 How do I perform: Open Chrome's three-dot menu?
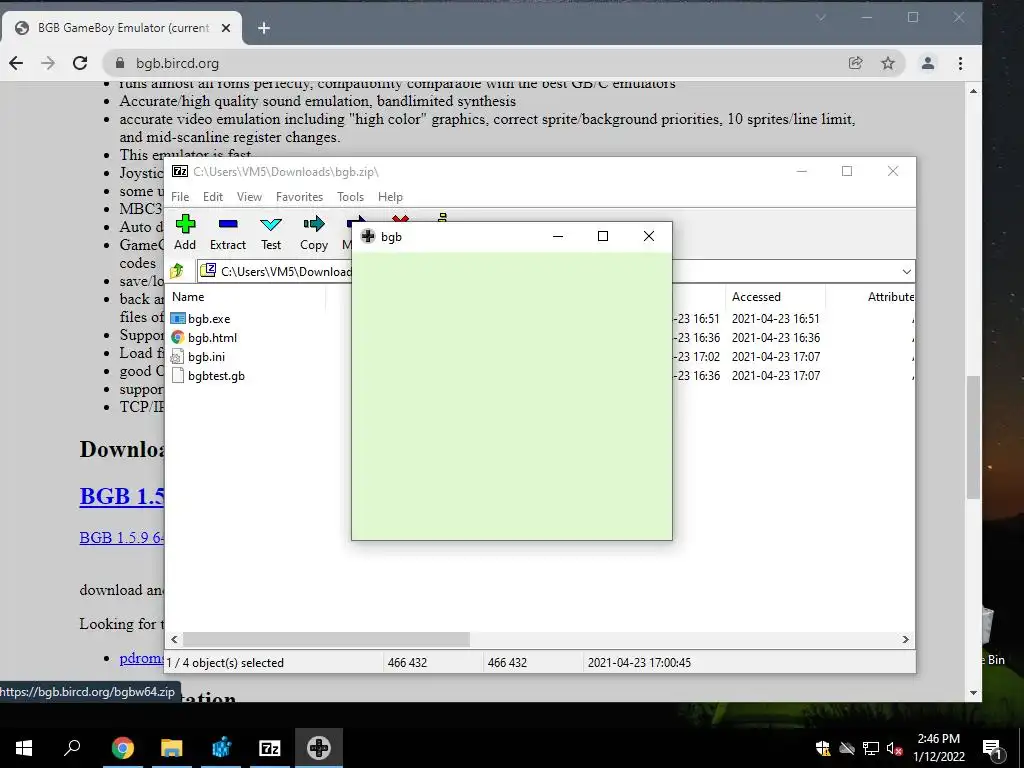click(960, 63)
